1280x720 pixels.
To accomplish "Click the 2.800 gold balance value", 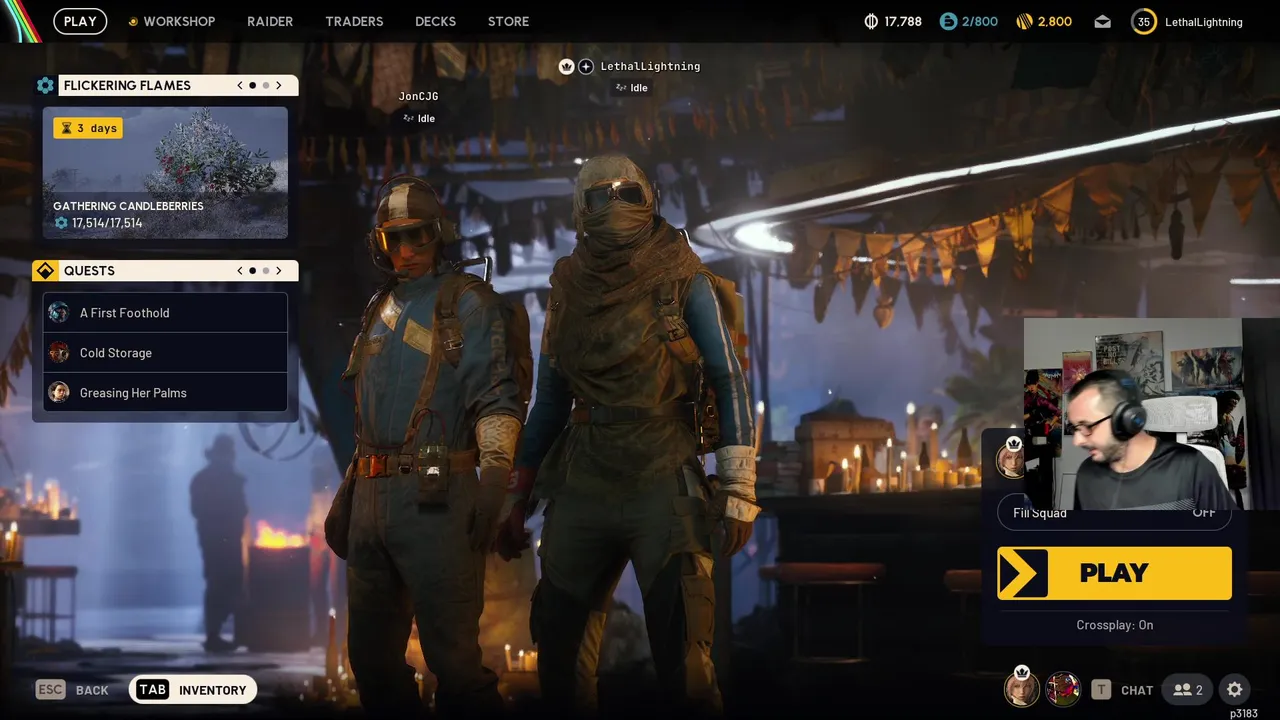I will (1055, 21).
